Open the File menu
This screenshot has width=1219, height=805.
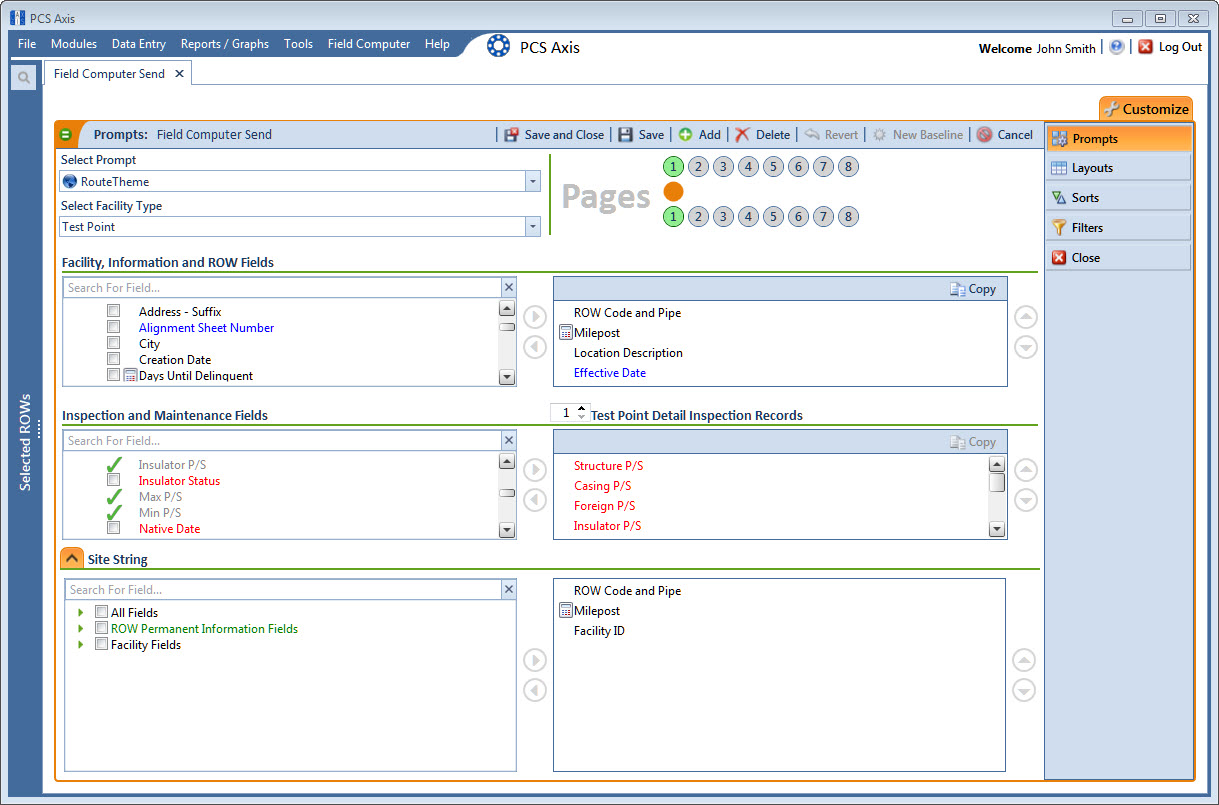coord(27,44)
